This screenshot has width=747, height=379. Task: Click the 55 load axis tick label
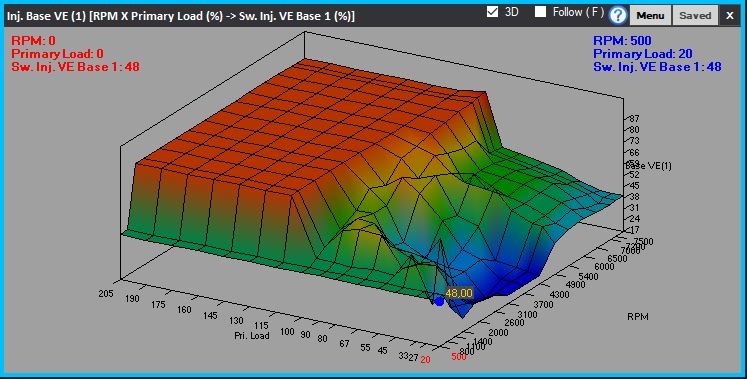coord(365,348)
